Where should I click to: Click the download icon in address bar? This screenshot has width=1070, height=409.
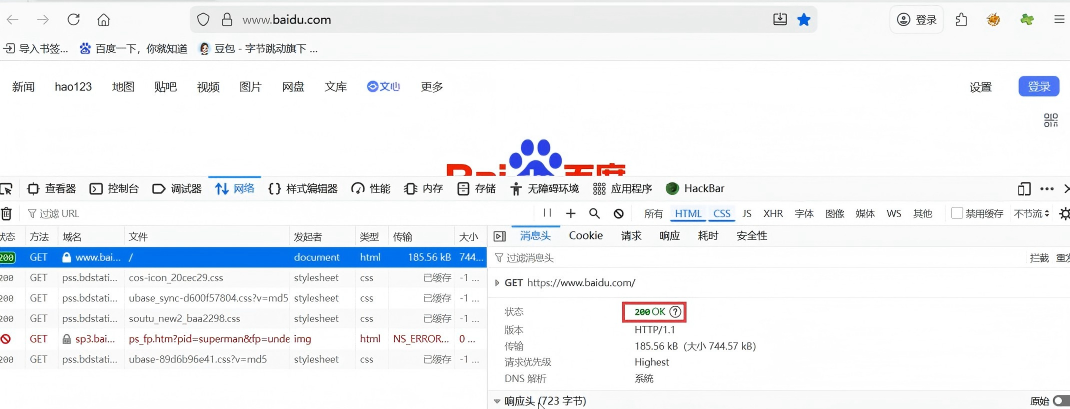click(x=780, y=20)
